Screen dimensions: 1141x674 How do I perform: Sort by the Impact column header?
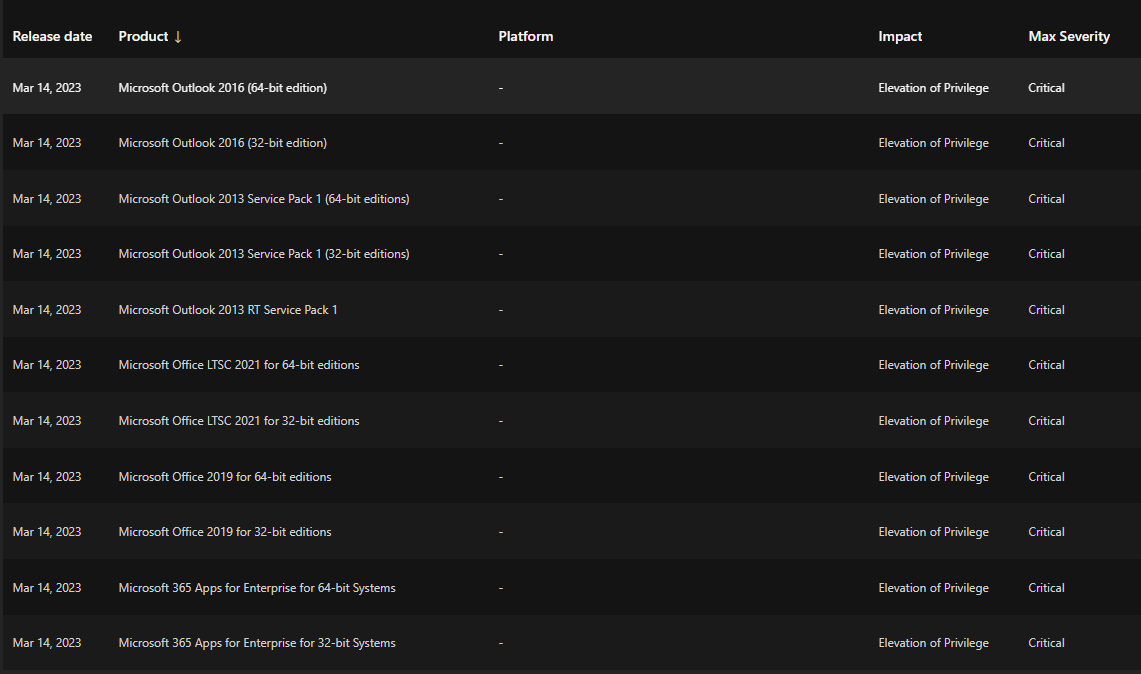click(899, 36)
